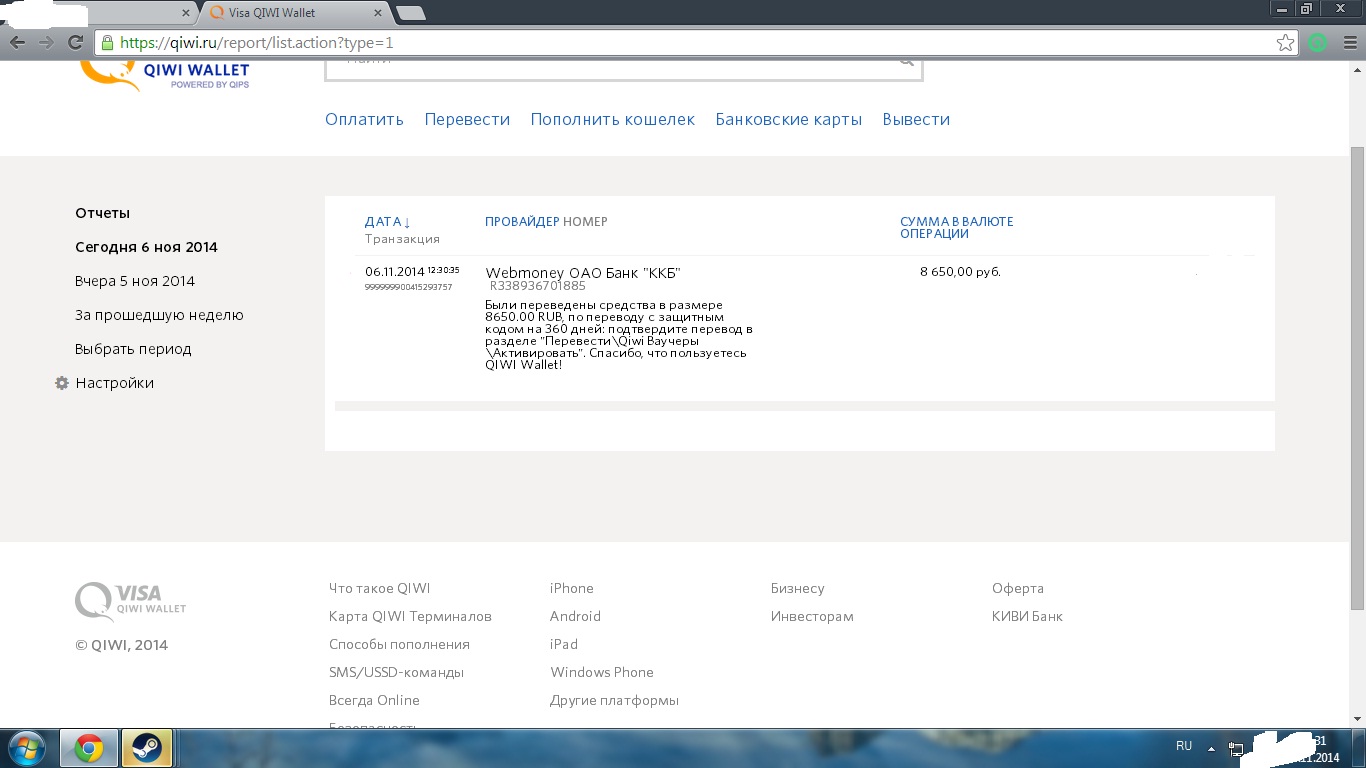Viewport: 1366px width, 768px height.
Task: Reload the page with refresh icon
Action: [75, 43]
